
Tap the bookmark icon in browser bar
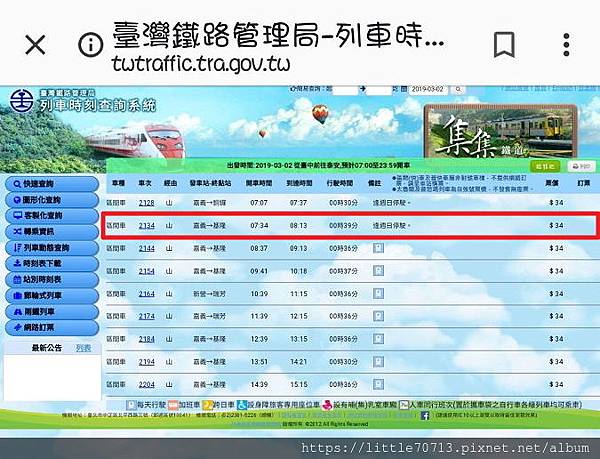click(504, 45)
